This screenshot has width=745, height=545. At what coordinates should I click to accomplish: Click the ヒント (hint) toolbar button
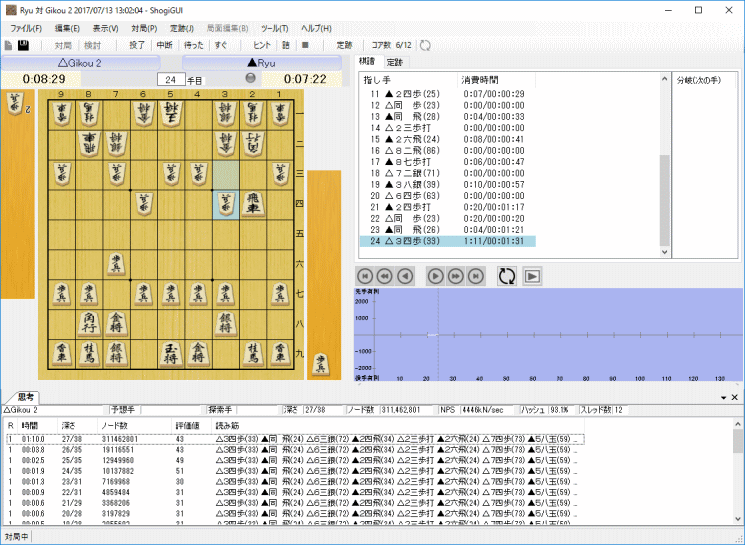click(261, 45)
